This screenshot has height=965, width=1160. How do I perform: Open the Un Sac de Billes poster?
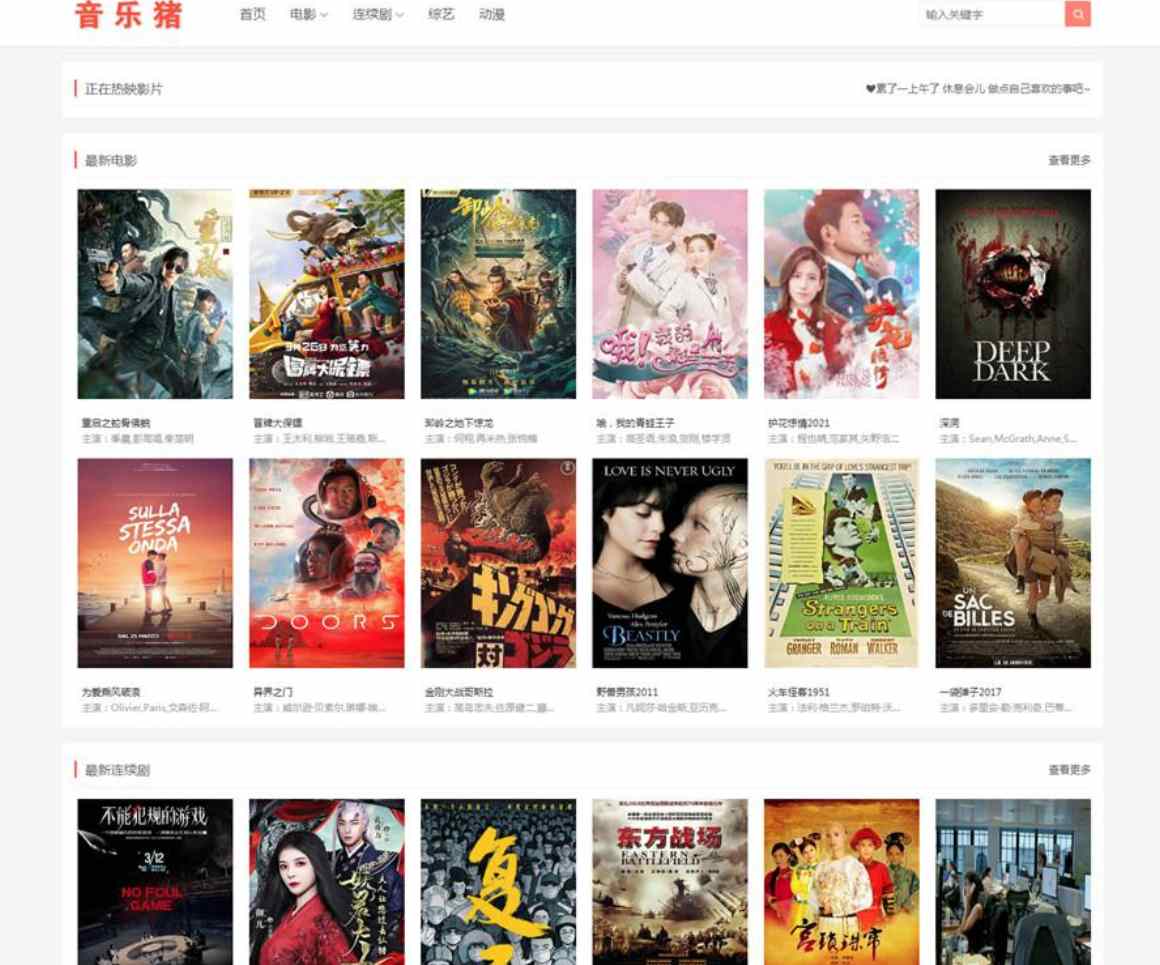pyautogui.click(x=1013, y=563)
